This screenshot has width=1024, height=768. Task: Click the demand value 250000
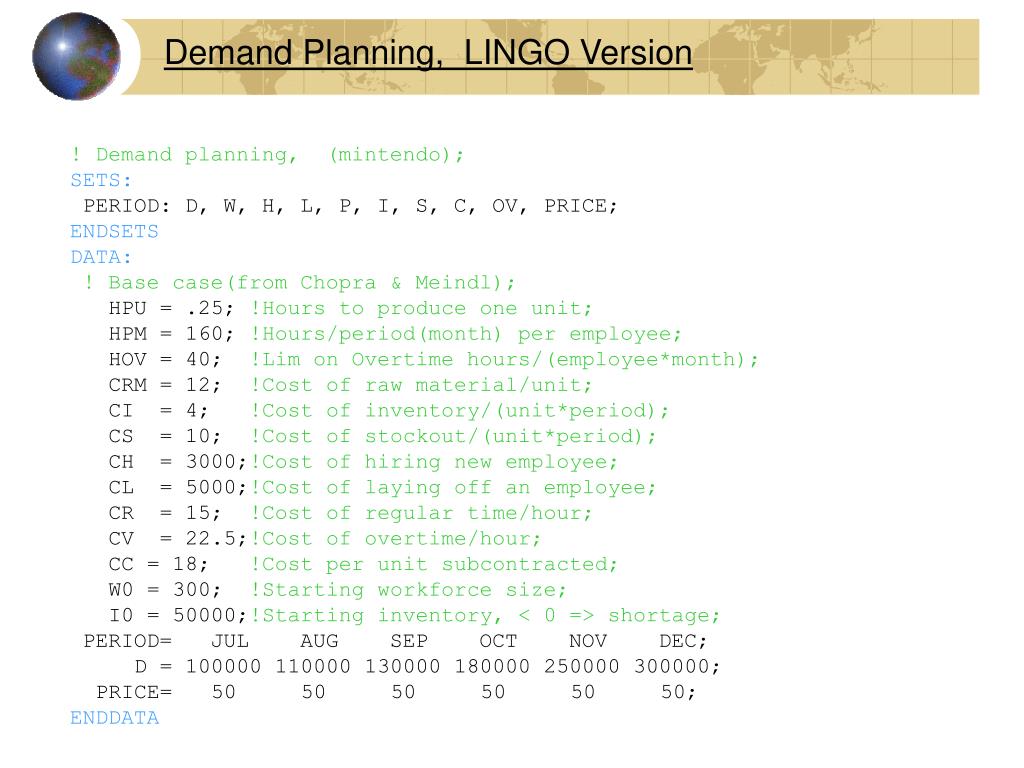(582, 667)
